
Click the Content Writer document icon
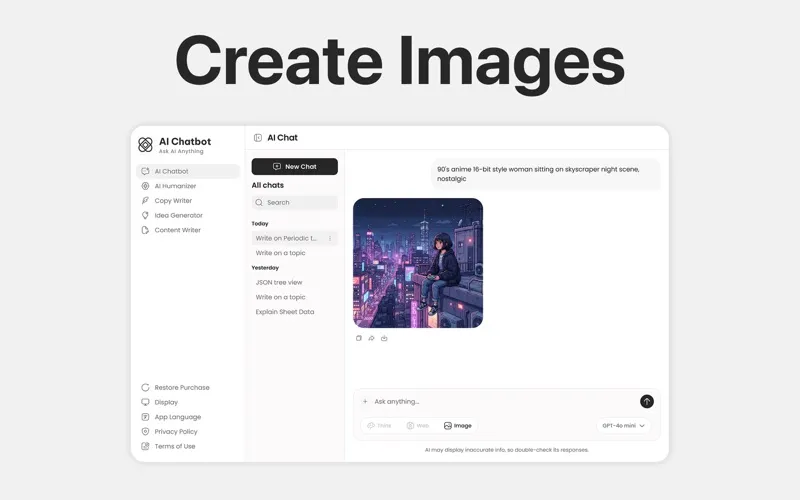click(x=145, y=230)
